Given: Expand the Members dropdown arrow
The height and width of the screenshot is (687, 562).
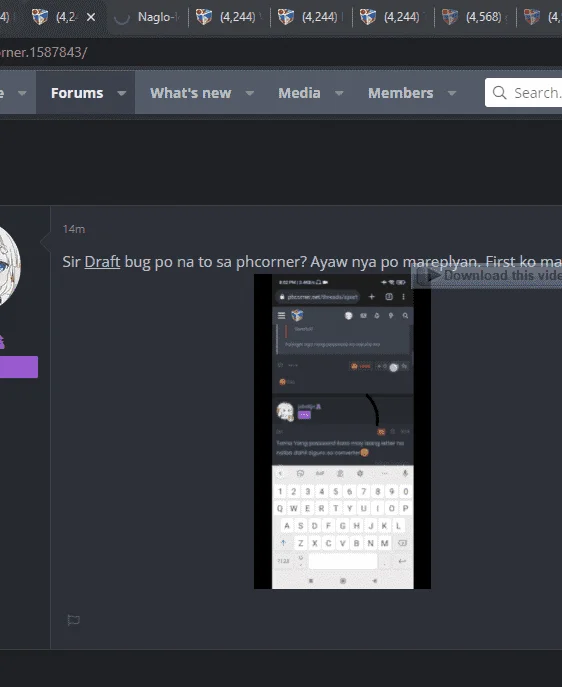Looking at the screenshot, I should [x=452, y=93].
